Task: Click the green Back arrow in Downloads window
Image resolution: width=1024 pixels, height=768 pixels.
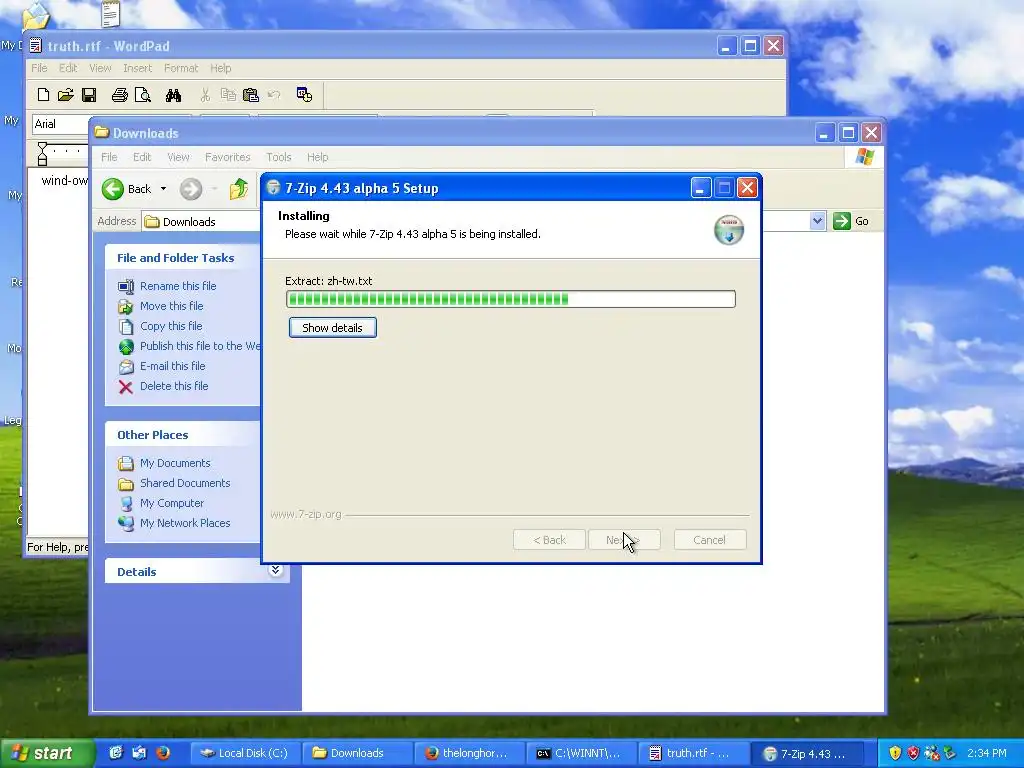Action: tap(112, 189)
